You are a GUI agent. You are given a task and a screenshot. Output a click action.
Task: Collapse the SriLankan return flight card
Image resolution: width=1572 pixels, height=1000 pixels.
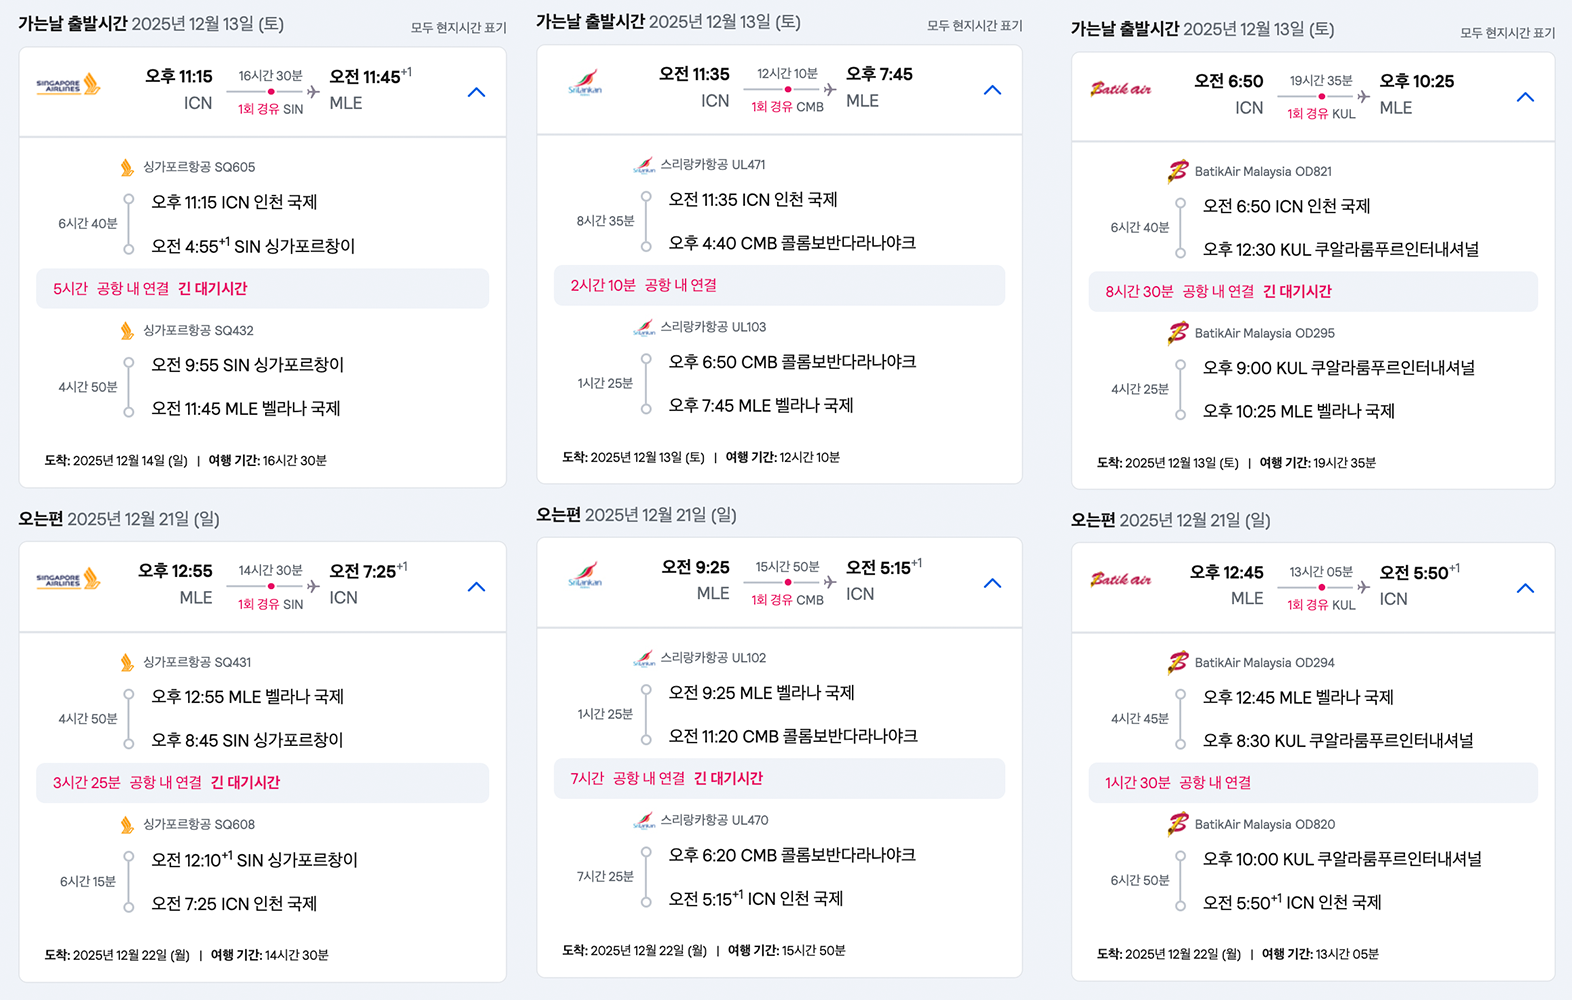(992, 583)
